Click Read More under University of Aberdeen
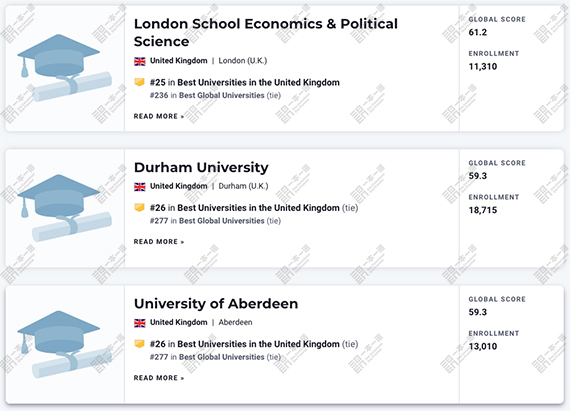The width and height of the screenshot is (570, 411). click(x=159, y=378)
